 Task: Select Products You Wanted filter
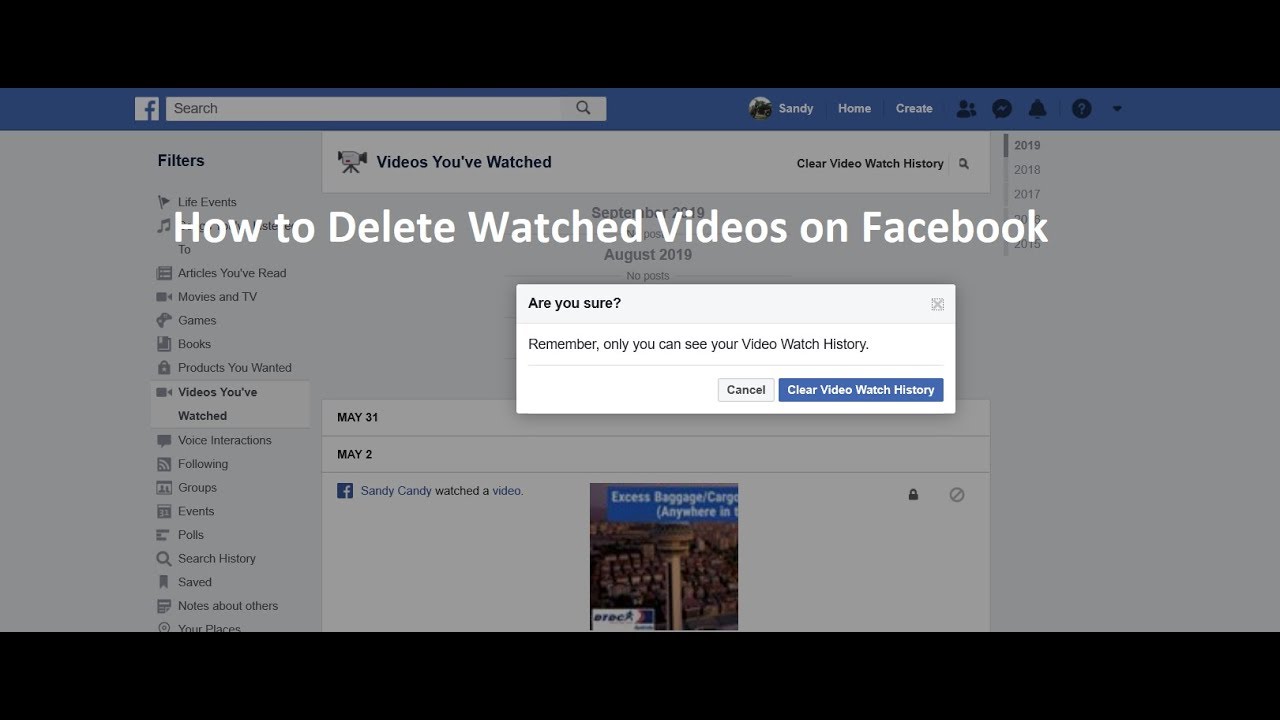(x=235, y=368)
